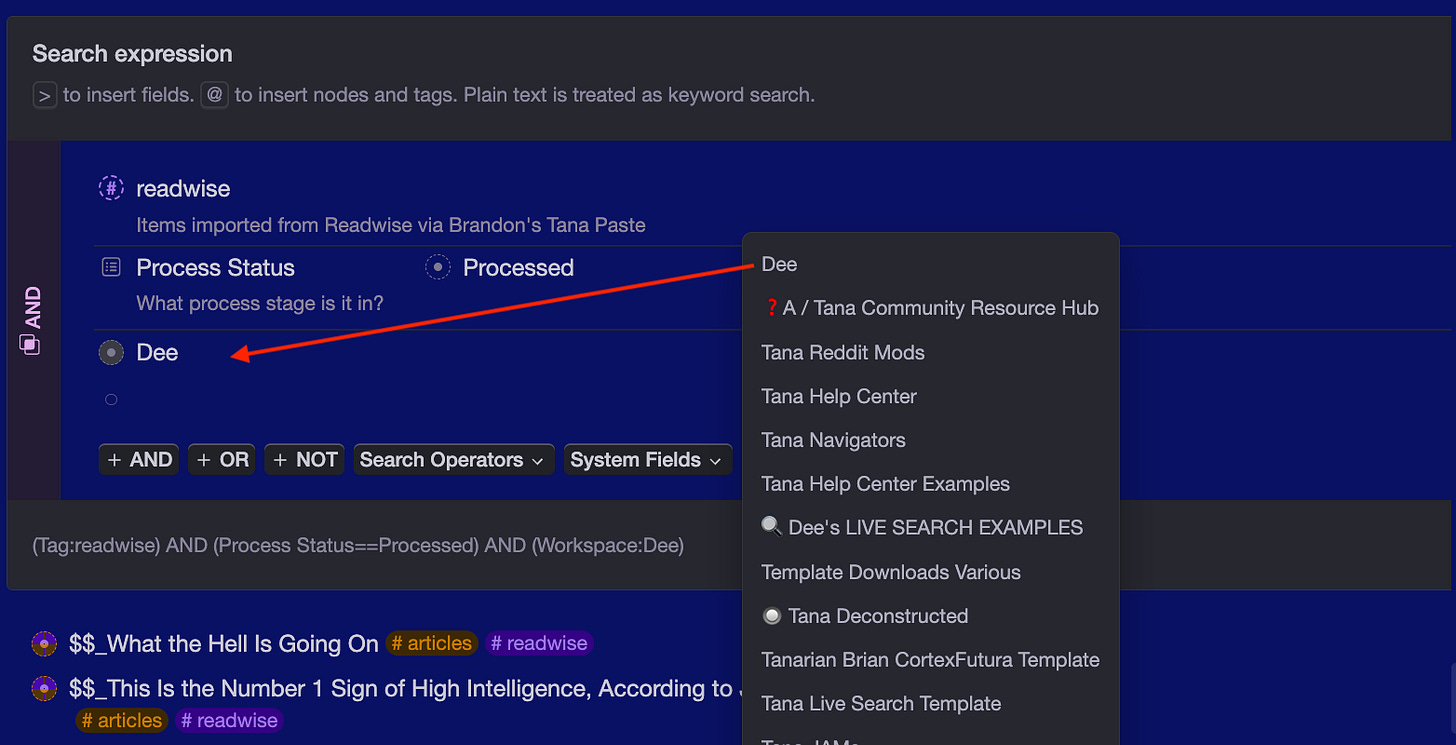1456x745 pixels.
Task: Click articles tag on What the Hell row
Action: pyautogui.click(x=432, y=643)
